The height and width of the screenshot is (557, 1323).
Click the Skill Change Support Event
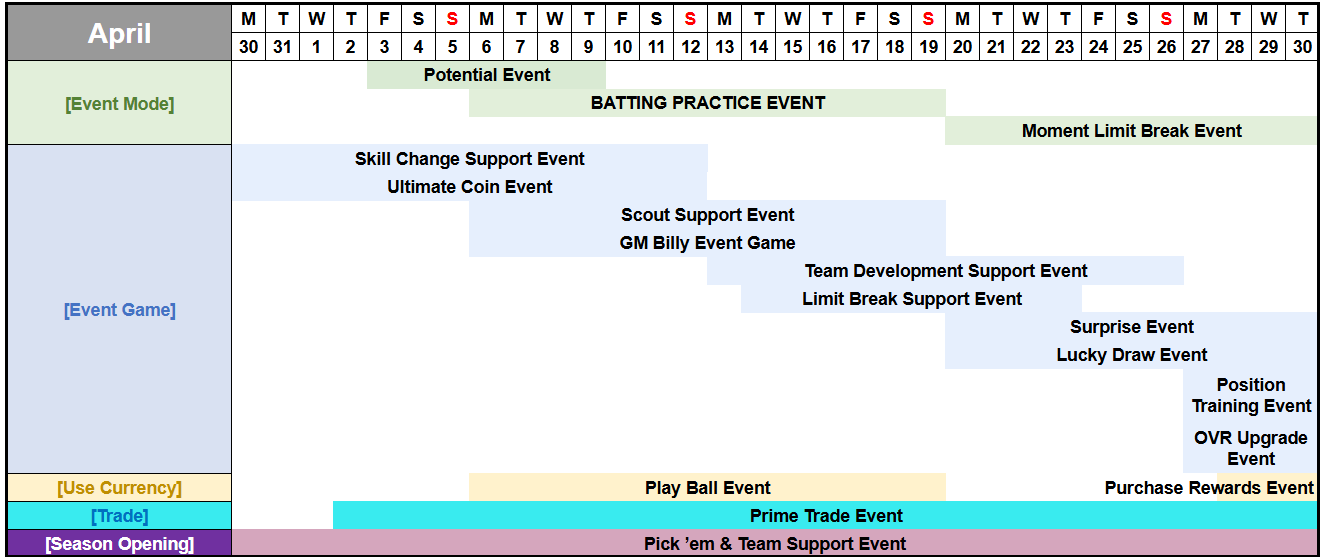tap(470, 159)
